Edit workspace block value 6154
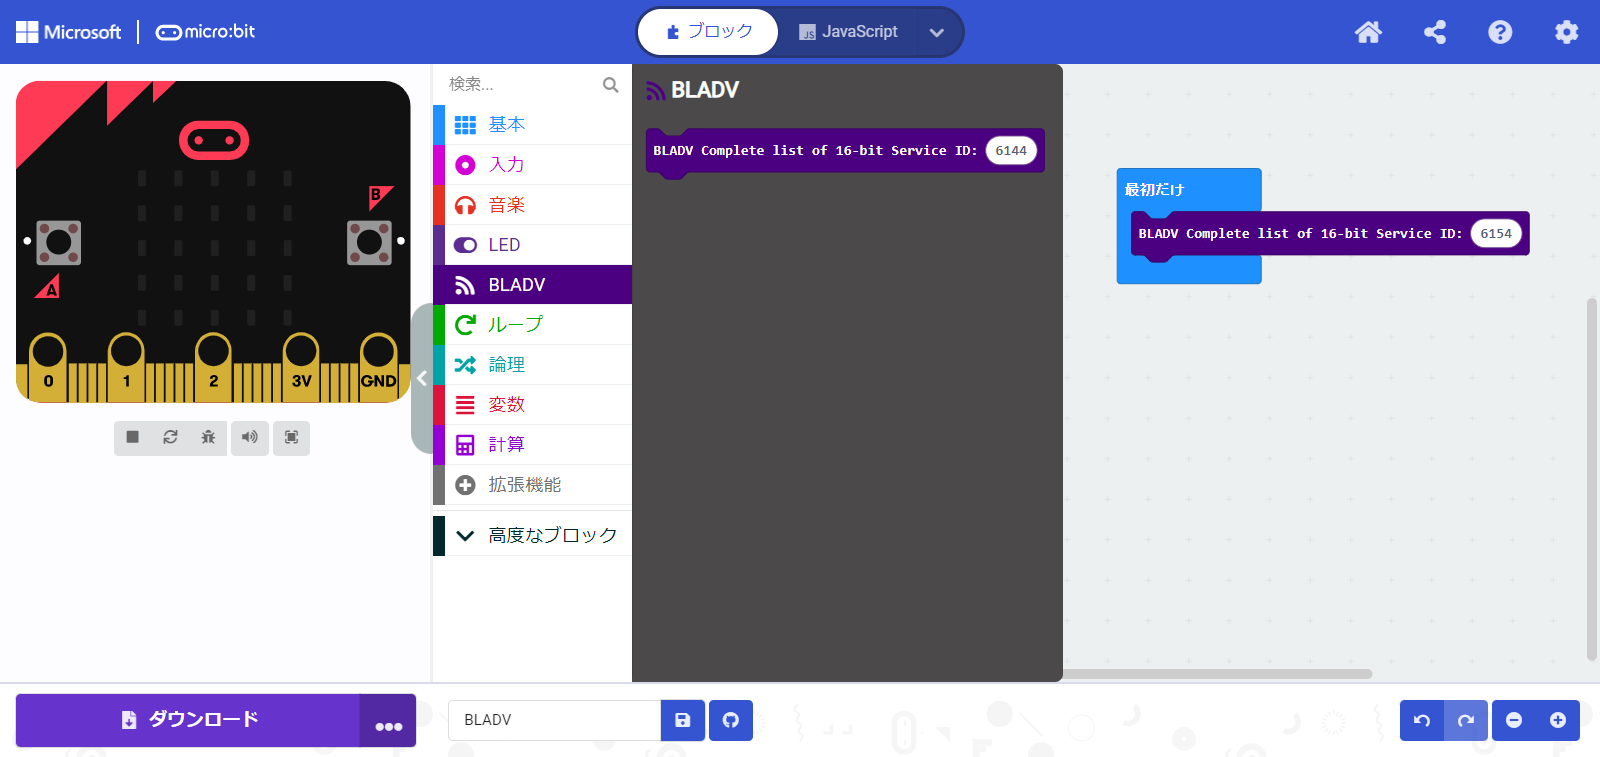 tap(1496, 234)
